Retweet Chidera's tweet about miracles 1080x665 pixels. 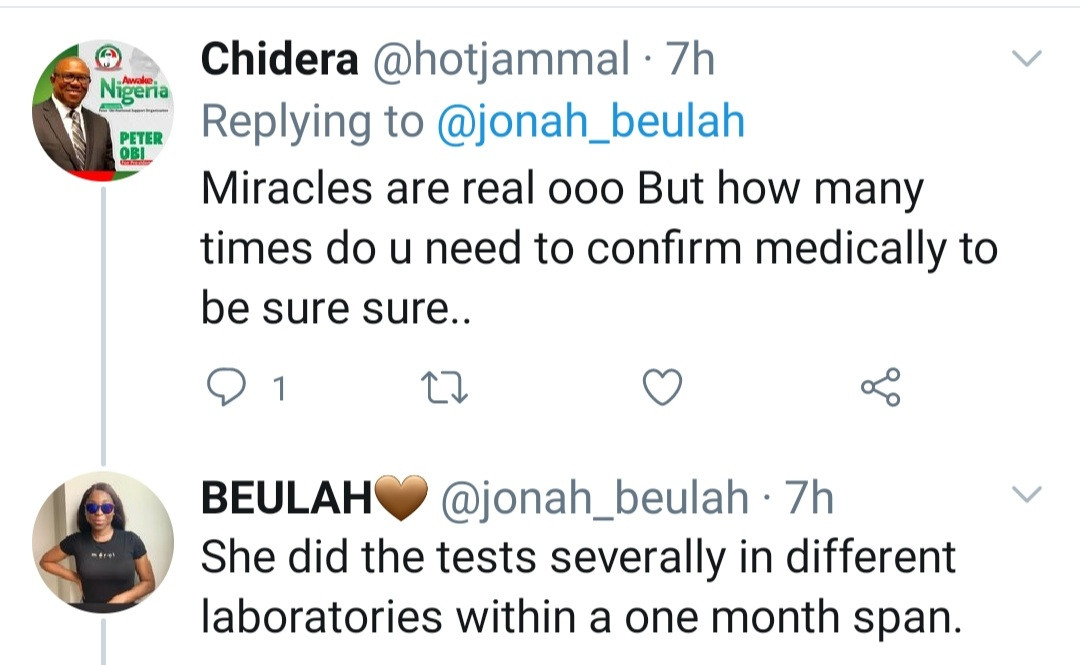pos(440,388)
